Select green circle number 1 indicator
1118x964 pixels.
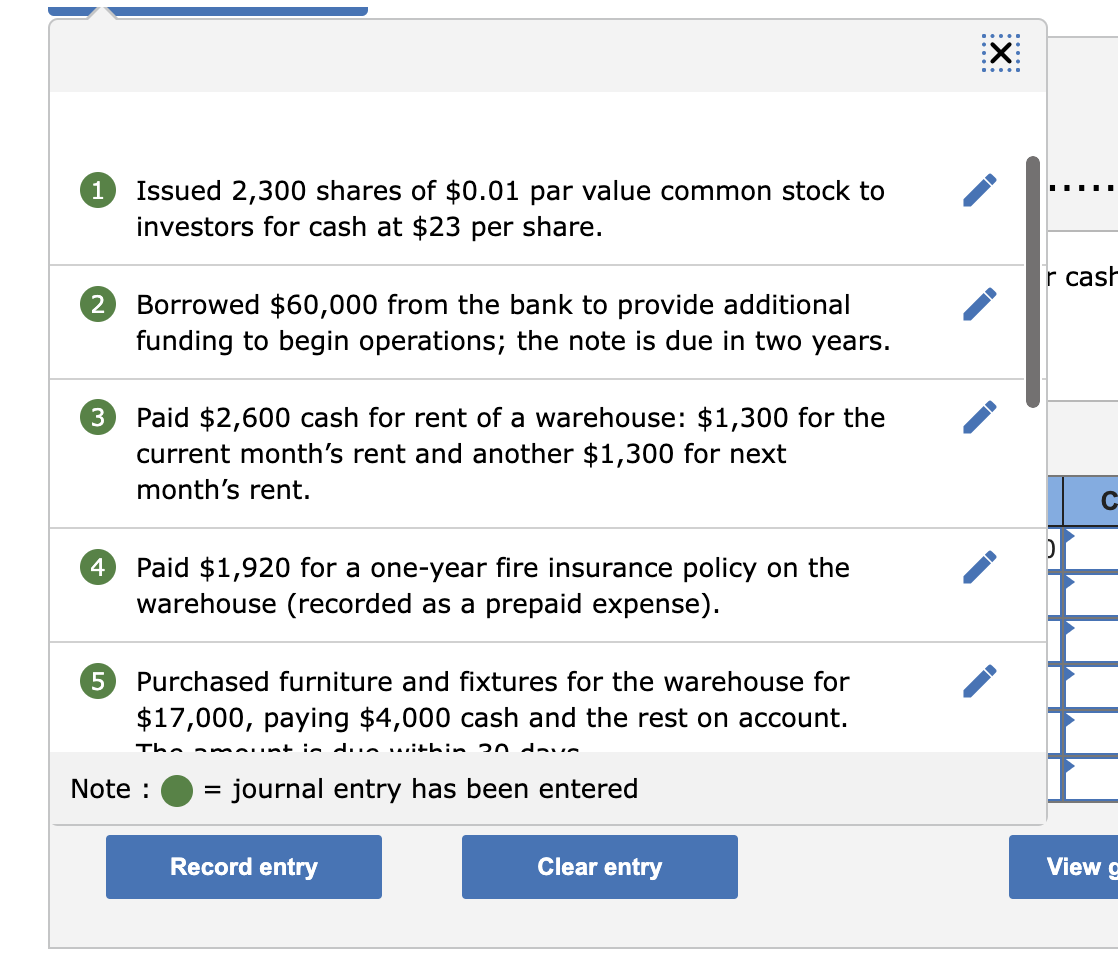(x=96, y=191)
